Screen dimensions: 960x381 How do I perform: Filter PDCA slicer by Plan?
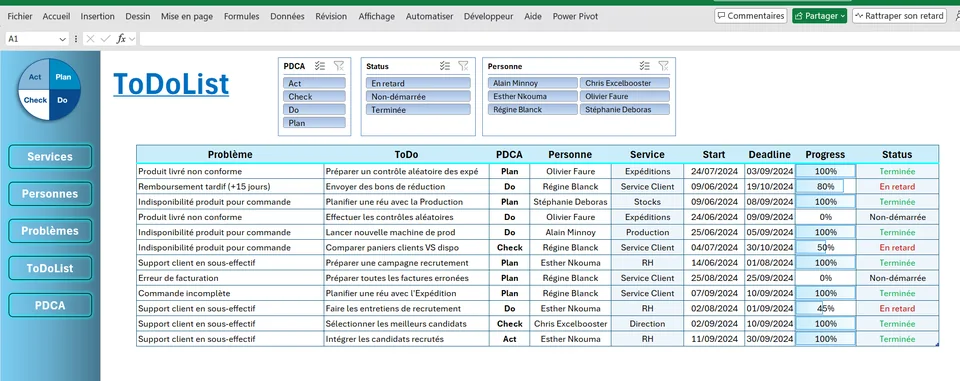tap(314, 123)
